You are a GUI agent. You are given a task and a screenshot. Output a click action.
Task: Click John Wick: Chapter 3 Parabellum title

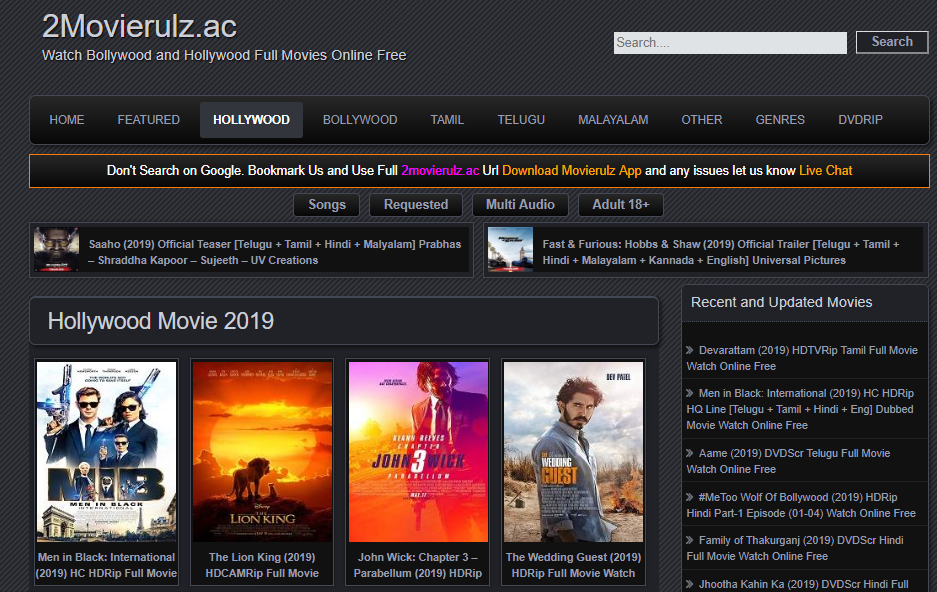pyautogui.click(x=418, y=565)
